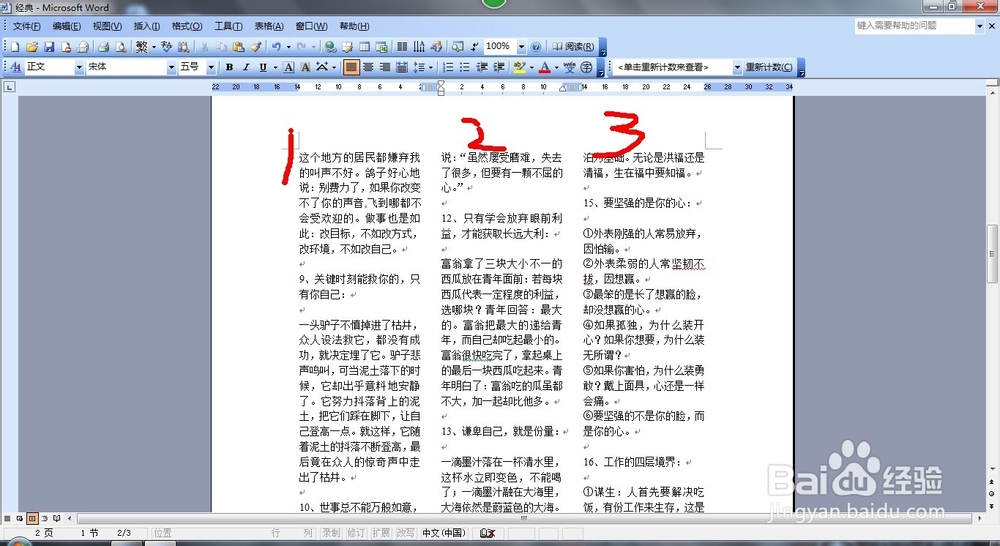
Task: Apply numbered list formatting
Action: 448,67
